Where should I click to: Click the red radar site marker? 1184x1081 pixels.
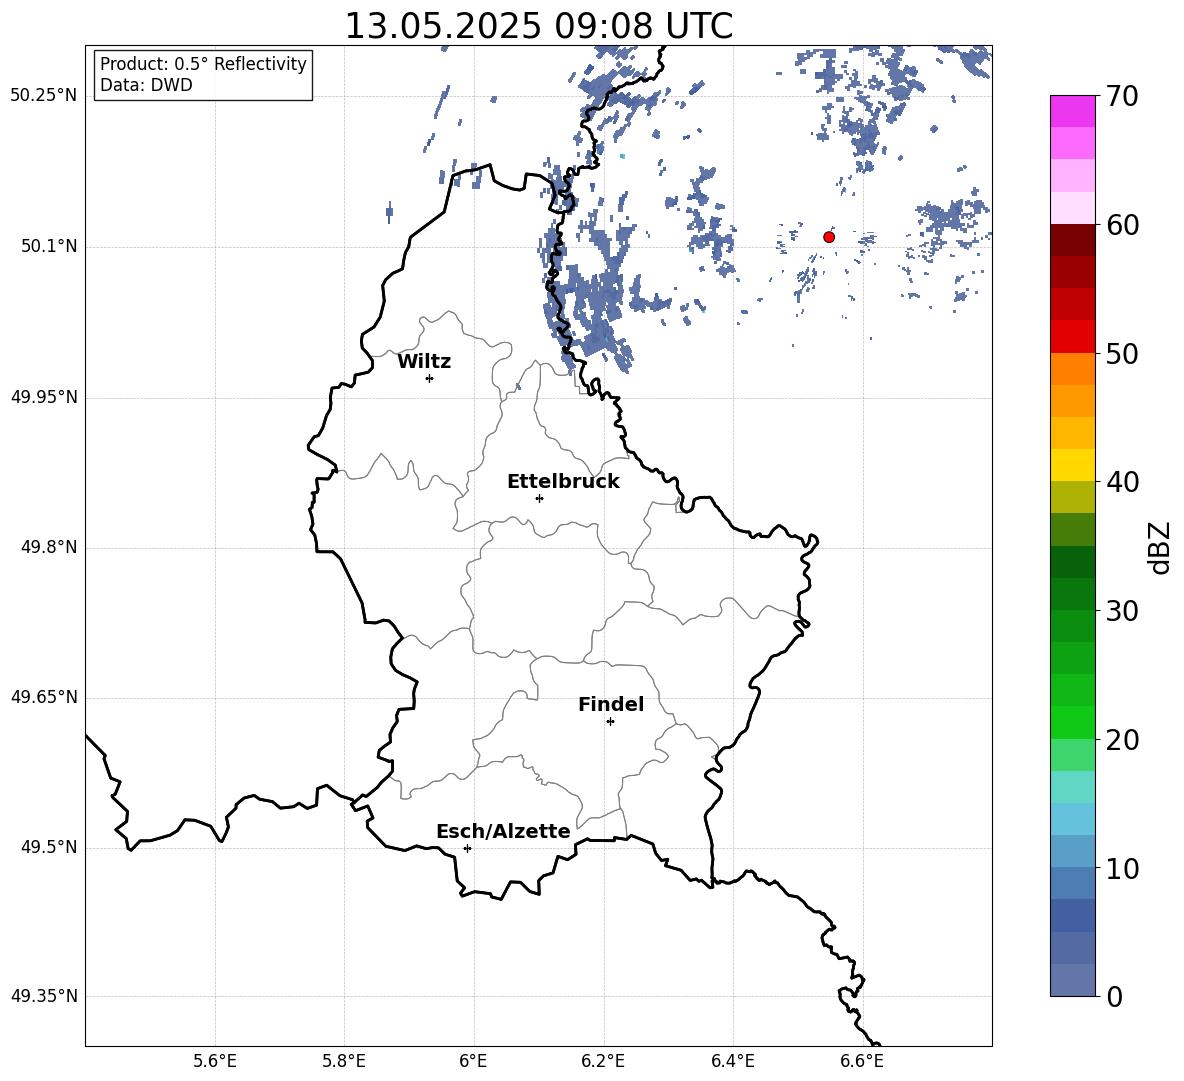click(x=829, y=237)
